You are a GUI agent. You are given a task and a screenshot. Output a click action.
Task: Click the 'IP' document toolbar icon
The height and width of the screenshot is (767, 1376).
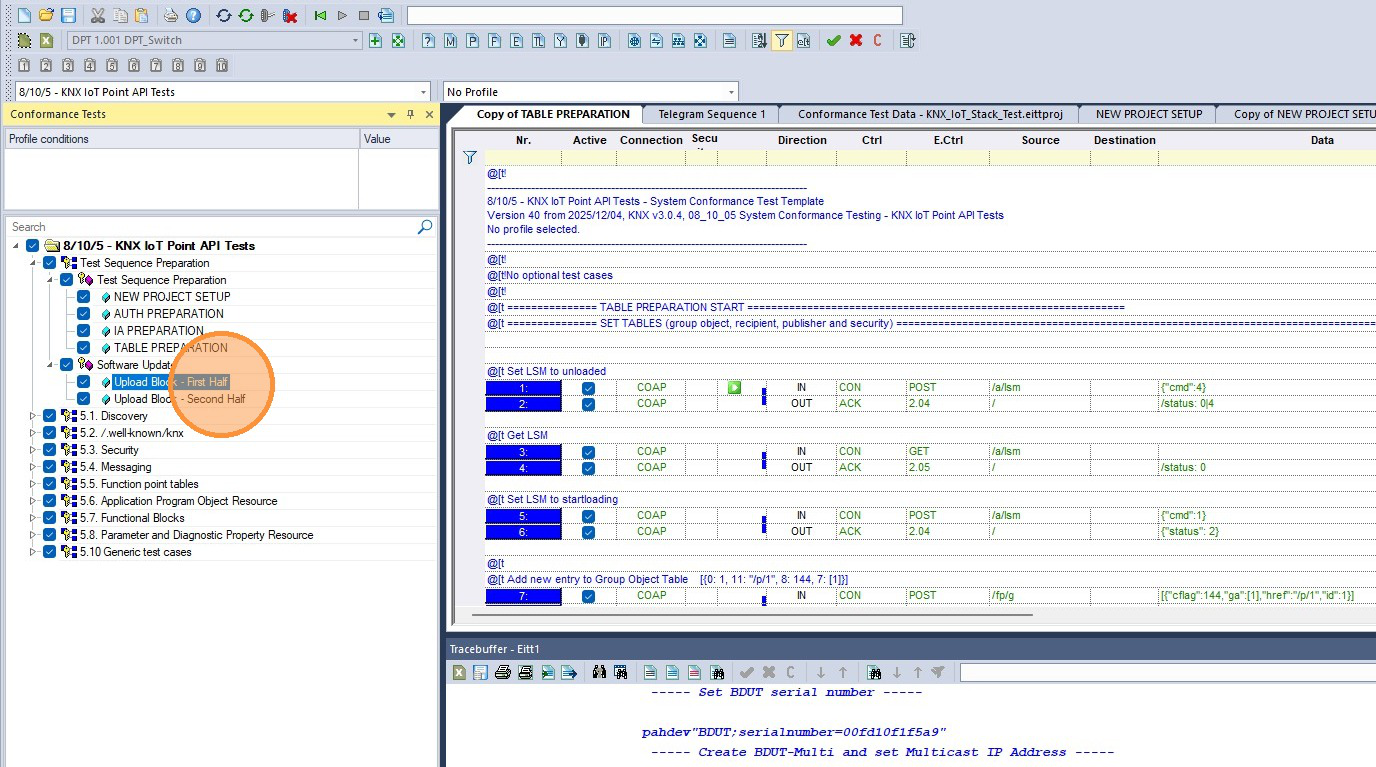pos(604,41)
